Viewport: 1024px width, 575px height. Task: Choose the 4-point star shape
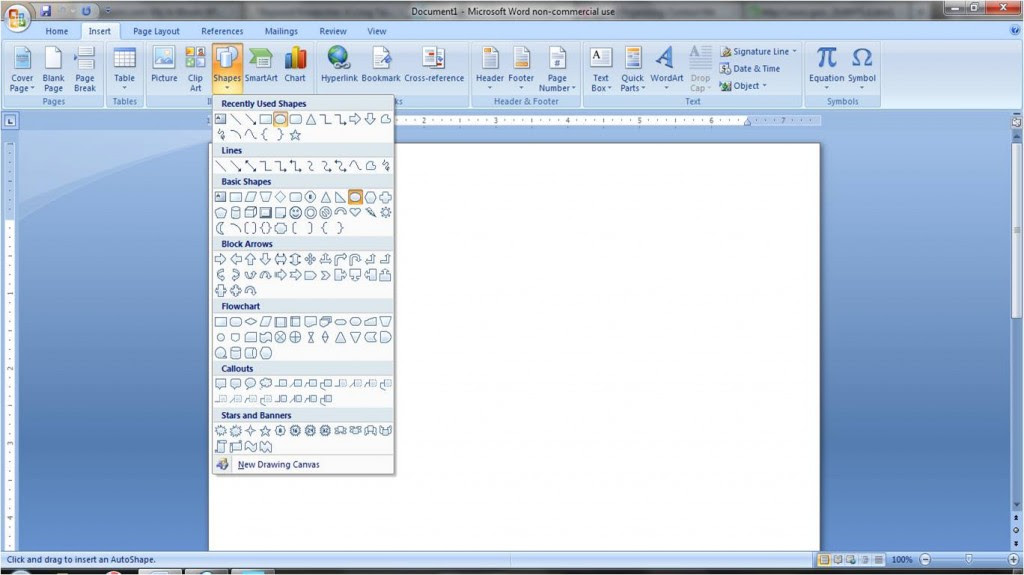tap(250, 431)
